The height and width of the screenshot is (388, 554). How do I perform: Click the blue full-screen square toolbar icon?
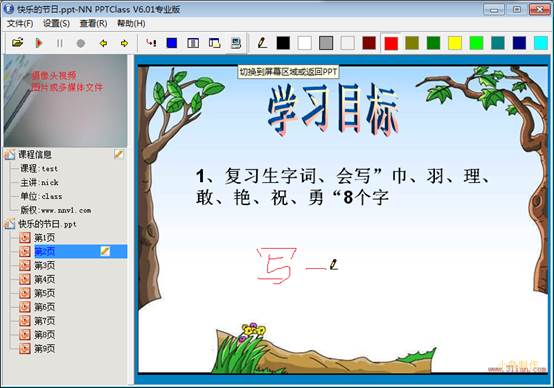172,43
